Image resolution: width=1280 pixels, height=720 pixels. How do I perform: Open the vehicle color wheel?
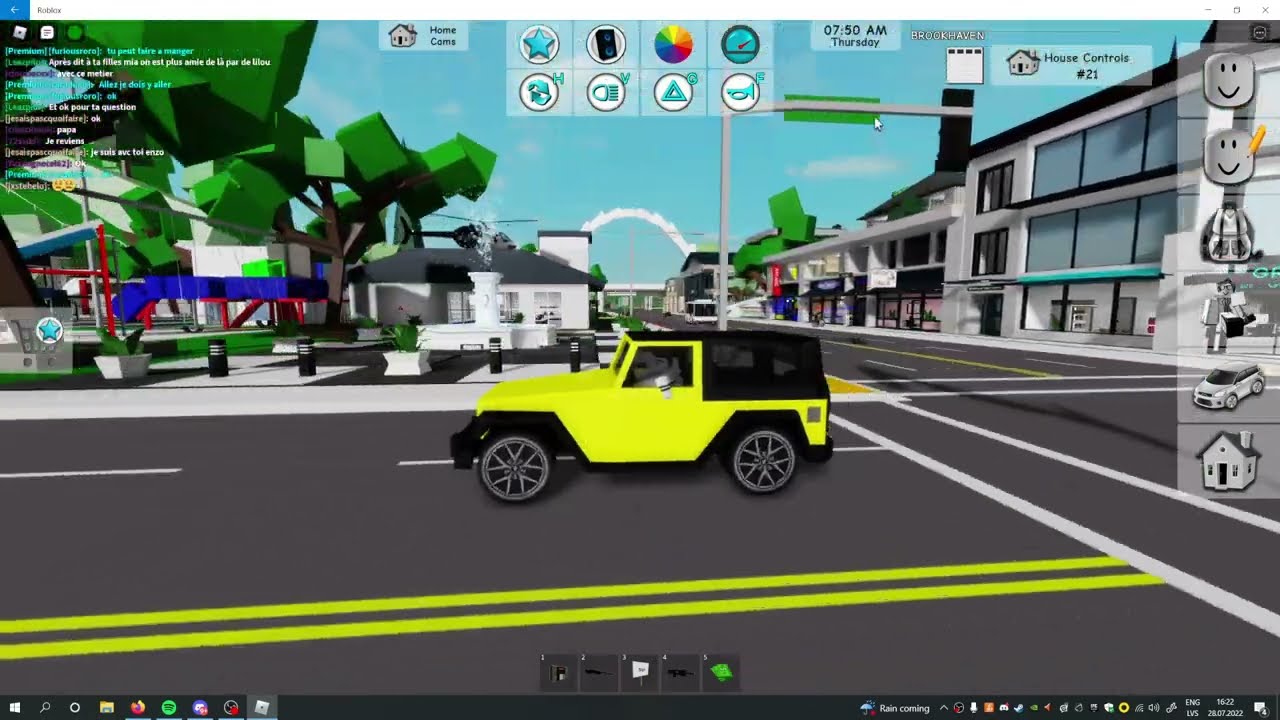[x=673, y=44]
